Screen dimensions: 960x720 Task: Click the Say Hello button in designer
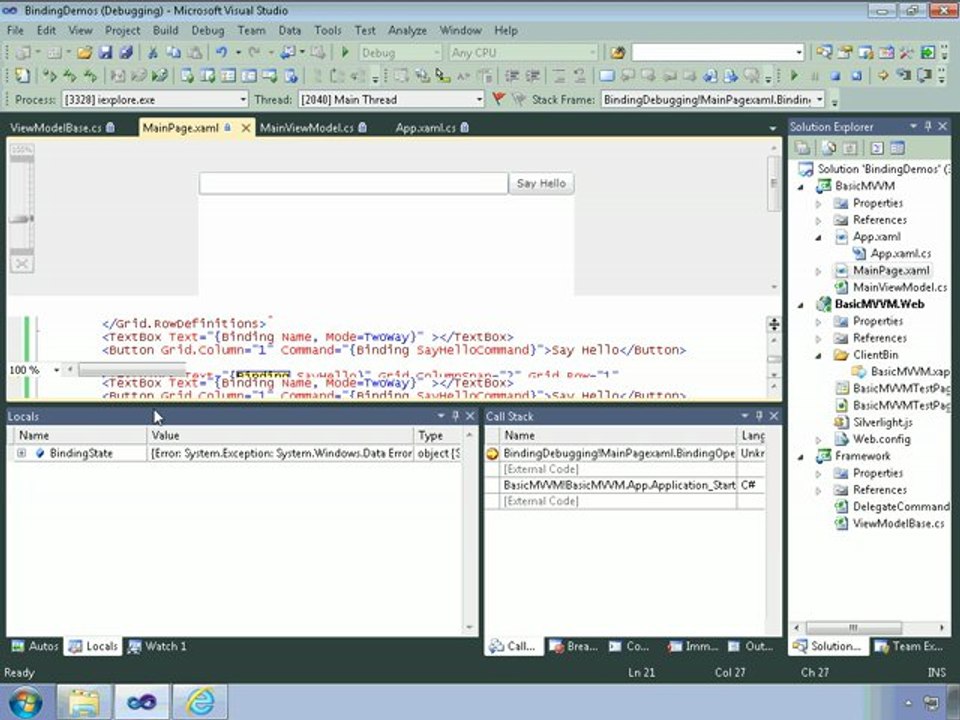(541, 184)
